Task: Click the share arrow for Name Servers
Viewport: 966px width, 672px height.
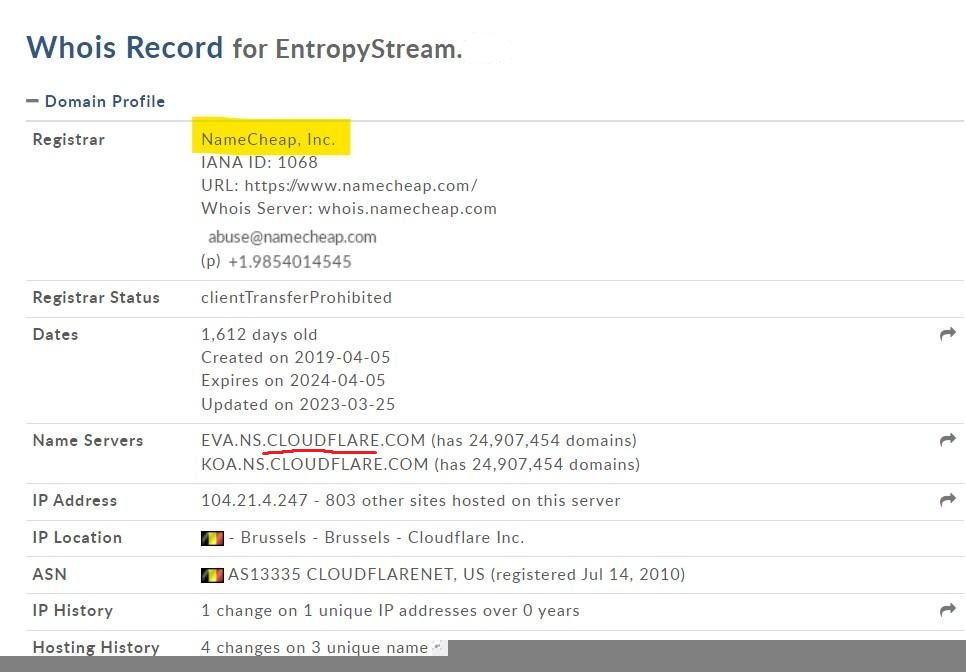Action: [947, 440]
